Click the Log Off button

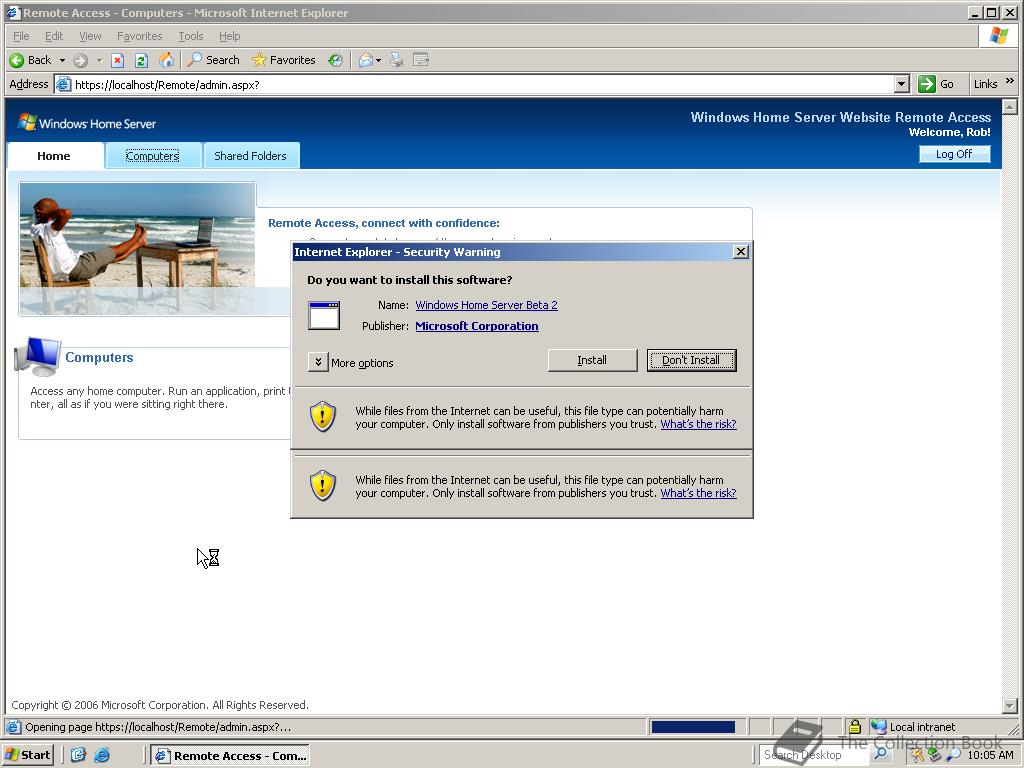pyautogui.click(x=954, y=154)
